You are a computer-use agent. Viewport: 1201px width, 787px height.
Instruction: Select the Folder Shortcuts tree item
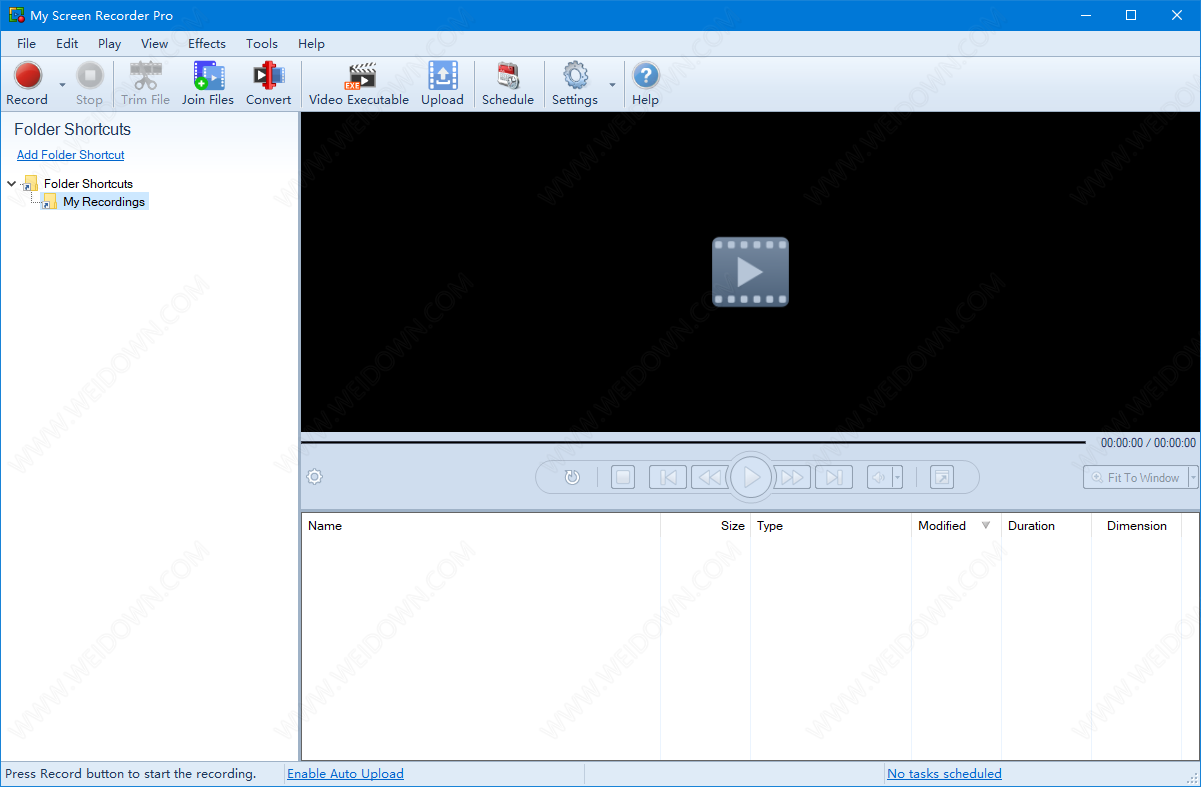pyautogui.click(x=88, y=184)
